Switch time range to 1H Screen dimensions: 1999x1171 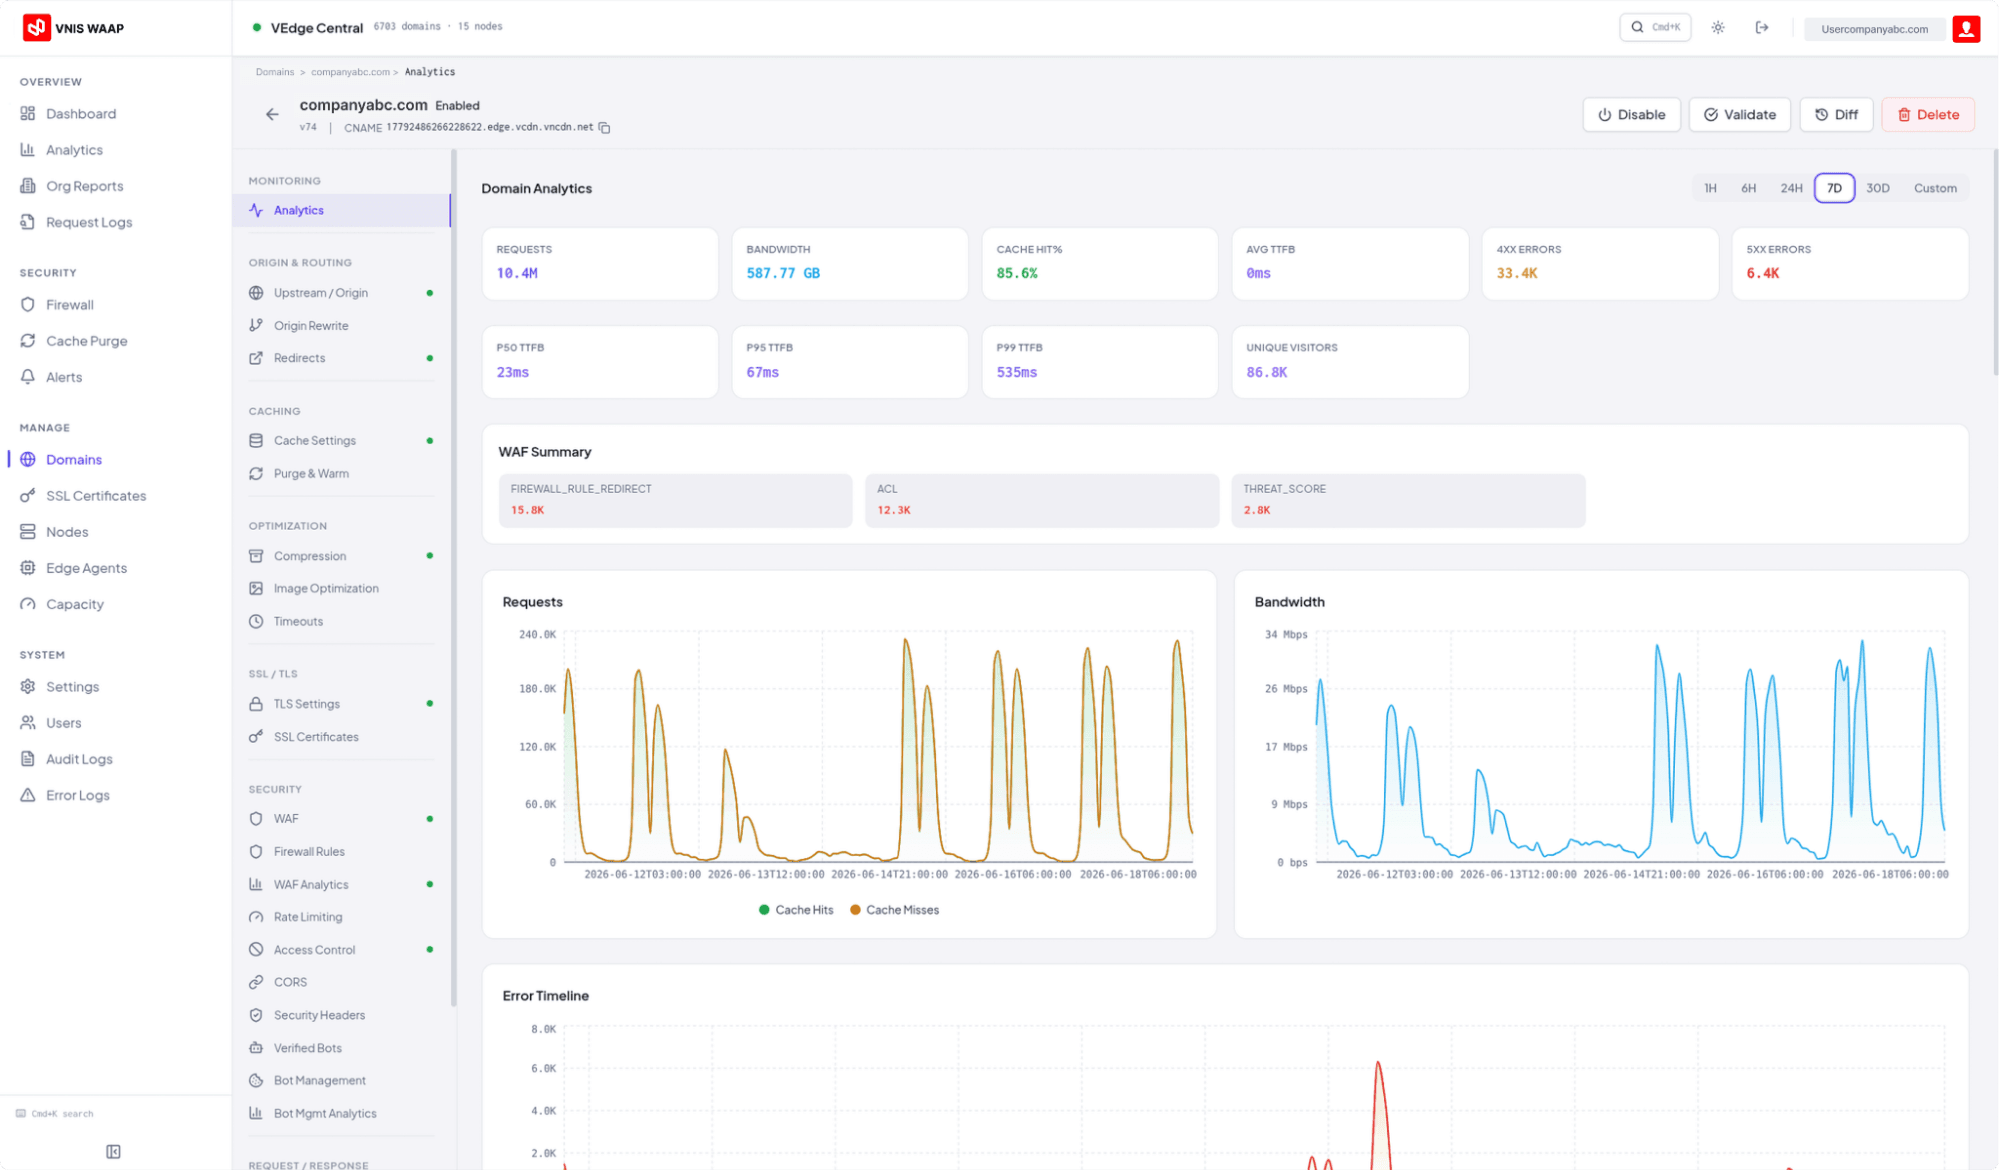coord(1710,188)
